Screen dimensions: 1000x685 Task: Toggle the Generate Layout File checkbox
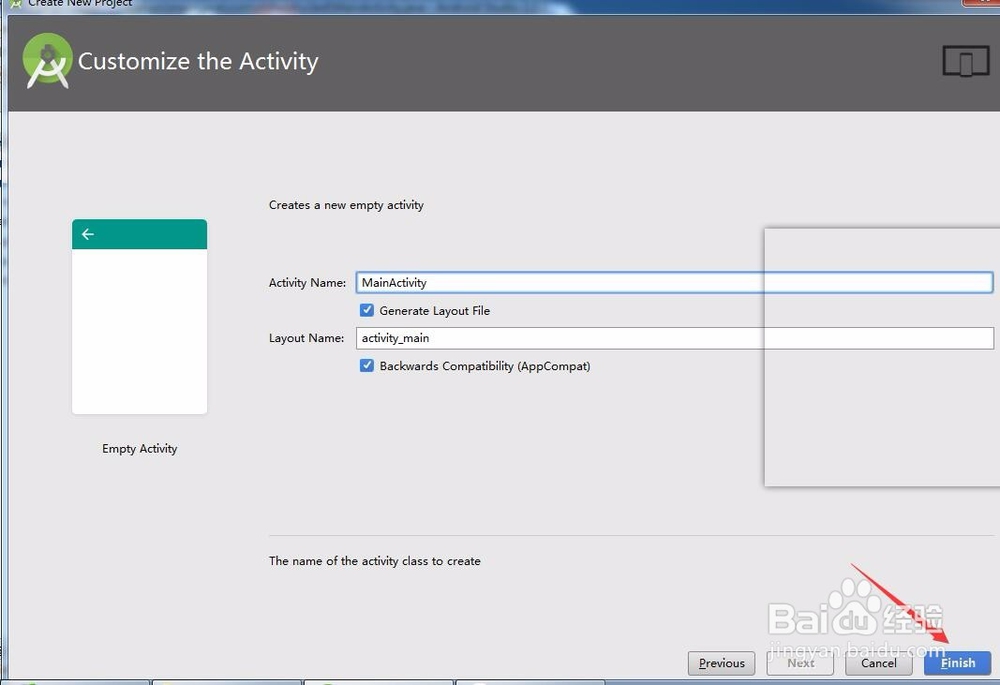(x=367, y=311)
